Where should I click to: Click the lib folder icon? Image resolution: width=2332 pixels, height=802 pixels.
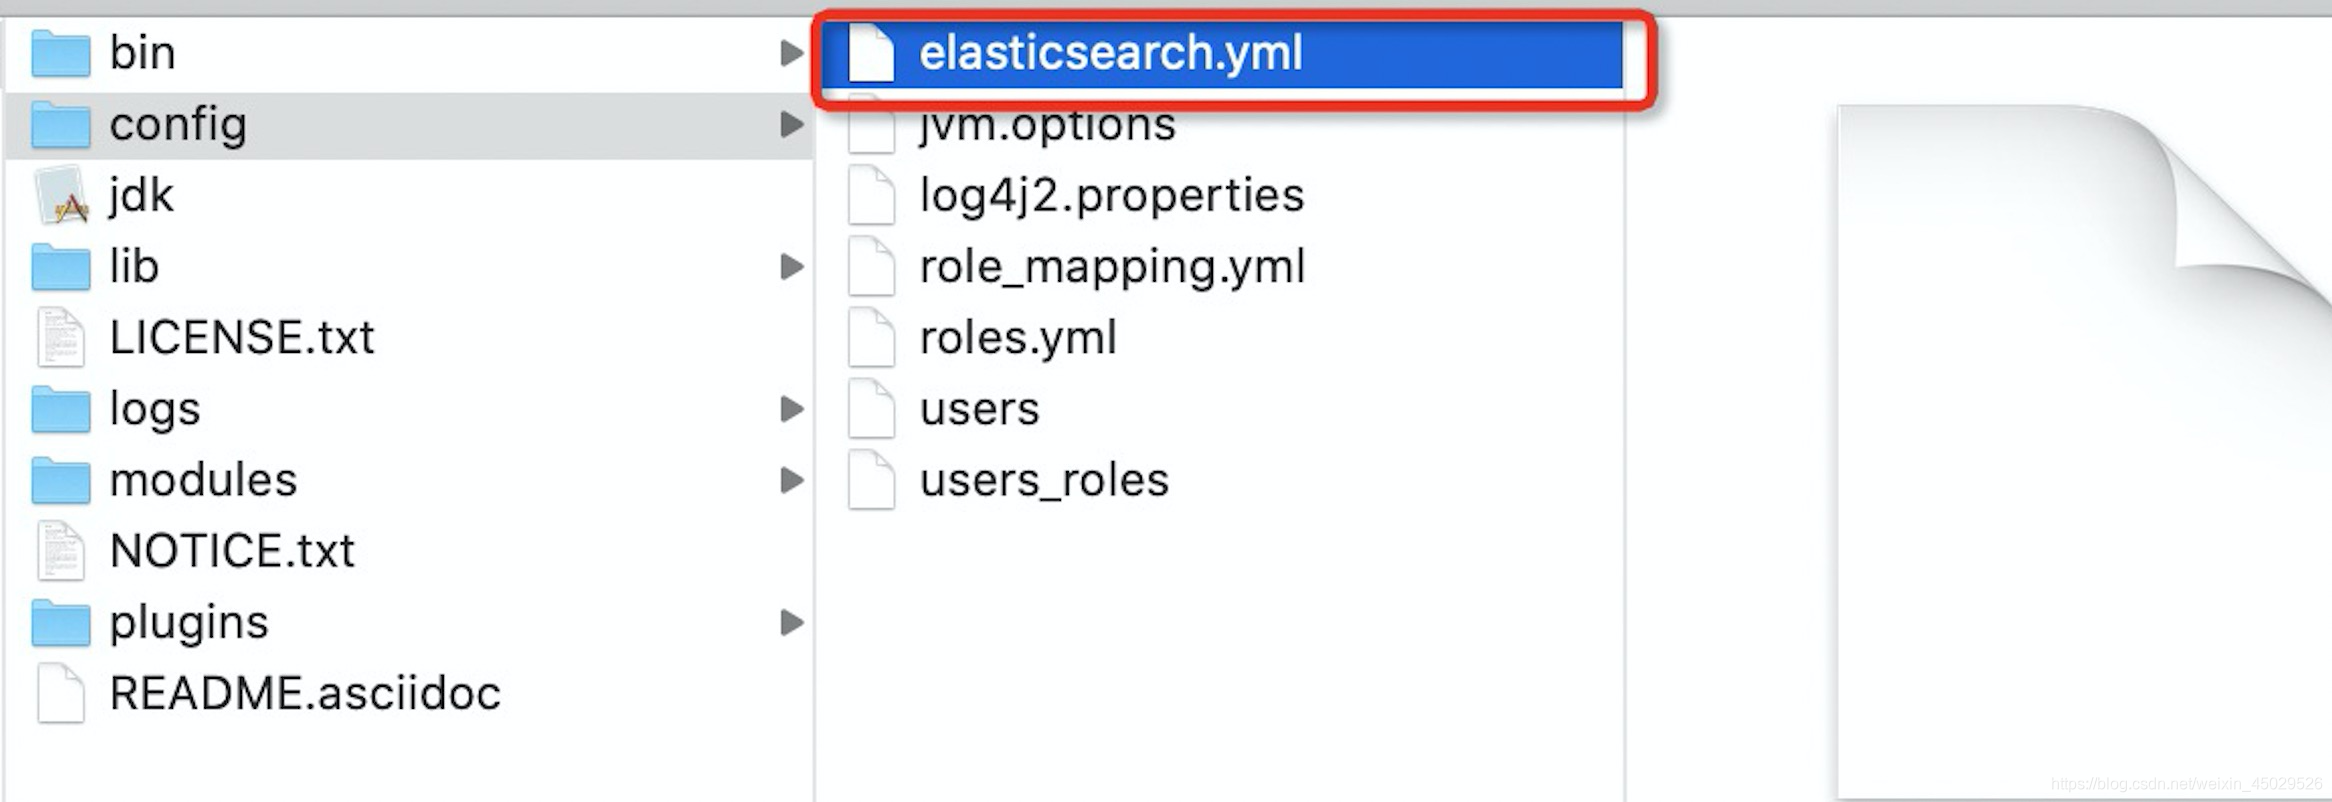coord(61,267)
